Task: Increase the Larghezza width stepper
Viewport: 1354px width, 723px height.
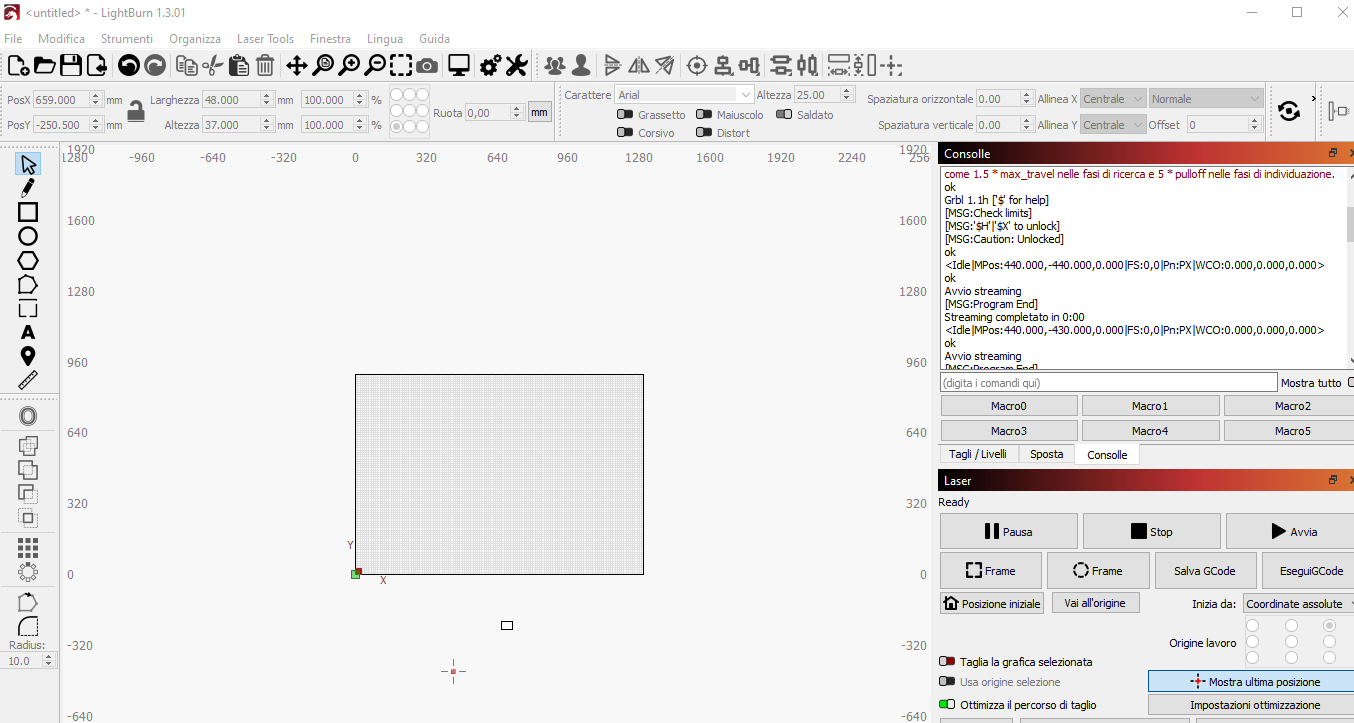Action: pos(267,96)
